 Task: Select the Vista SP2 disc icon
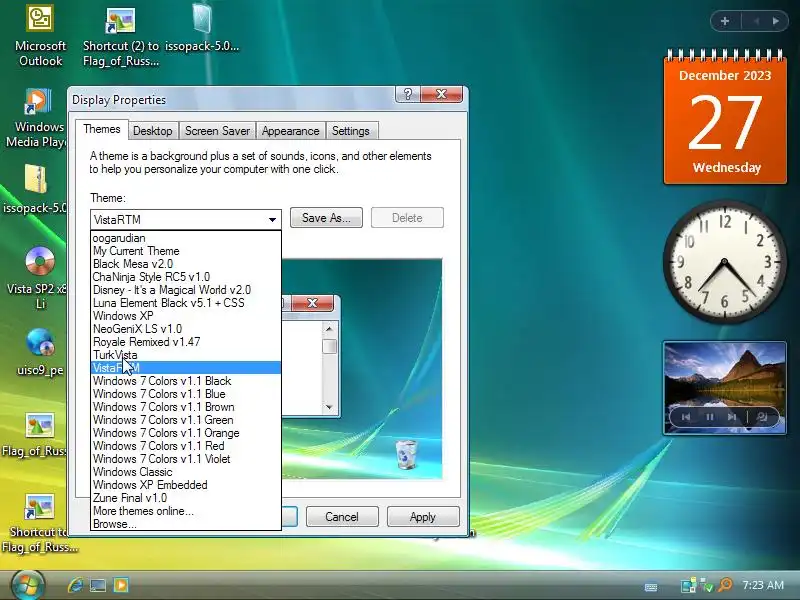(x=39, y=278)
